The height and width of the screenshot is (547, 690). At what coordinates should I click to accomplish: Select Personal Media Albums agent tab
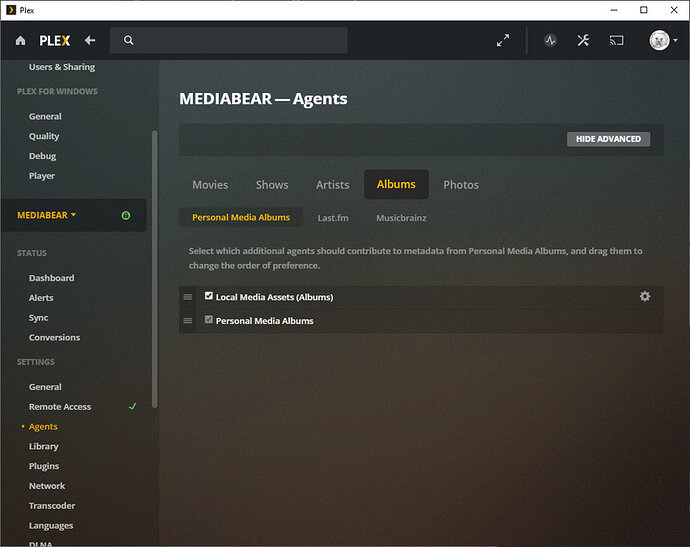coord(241,217)
